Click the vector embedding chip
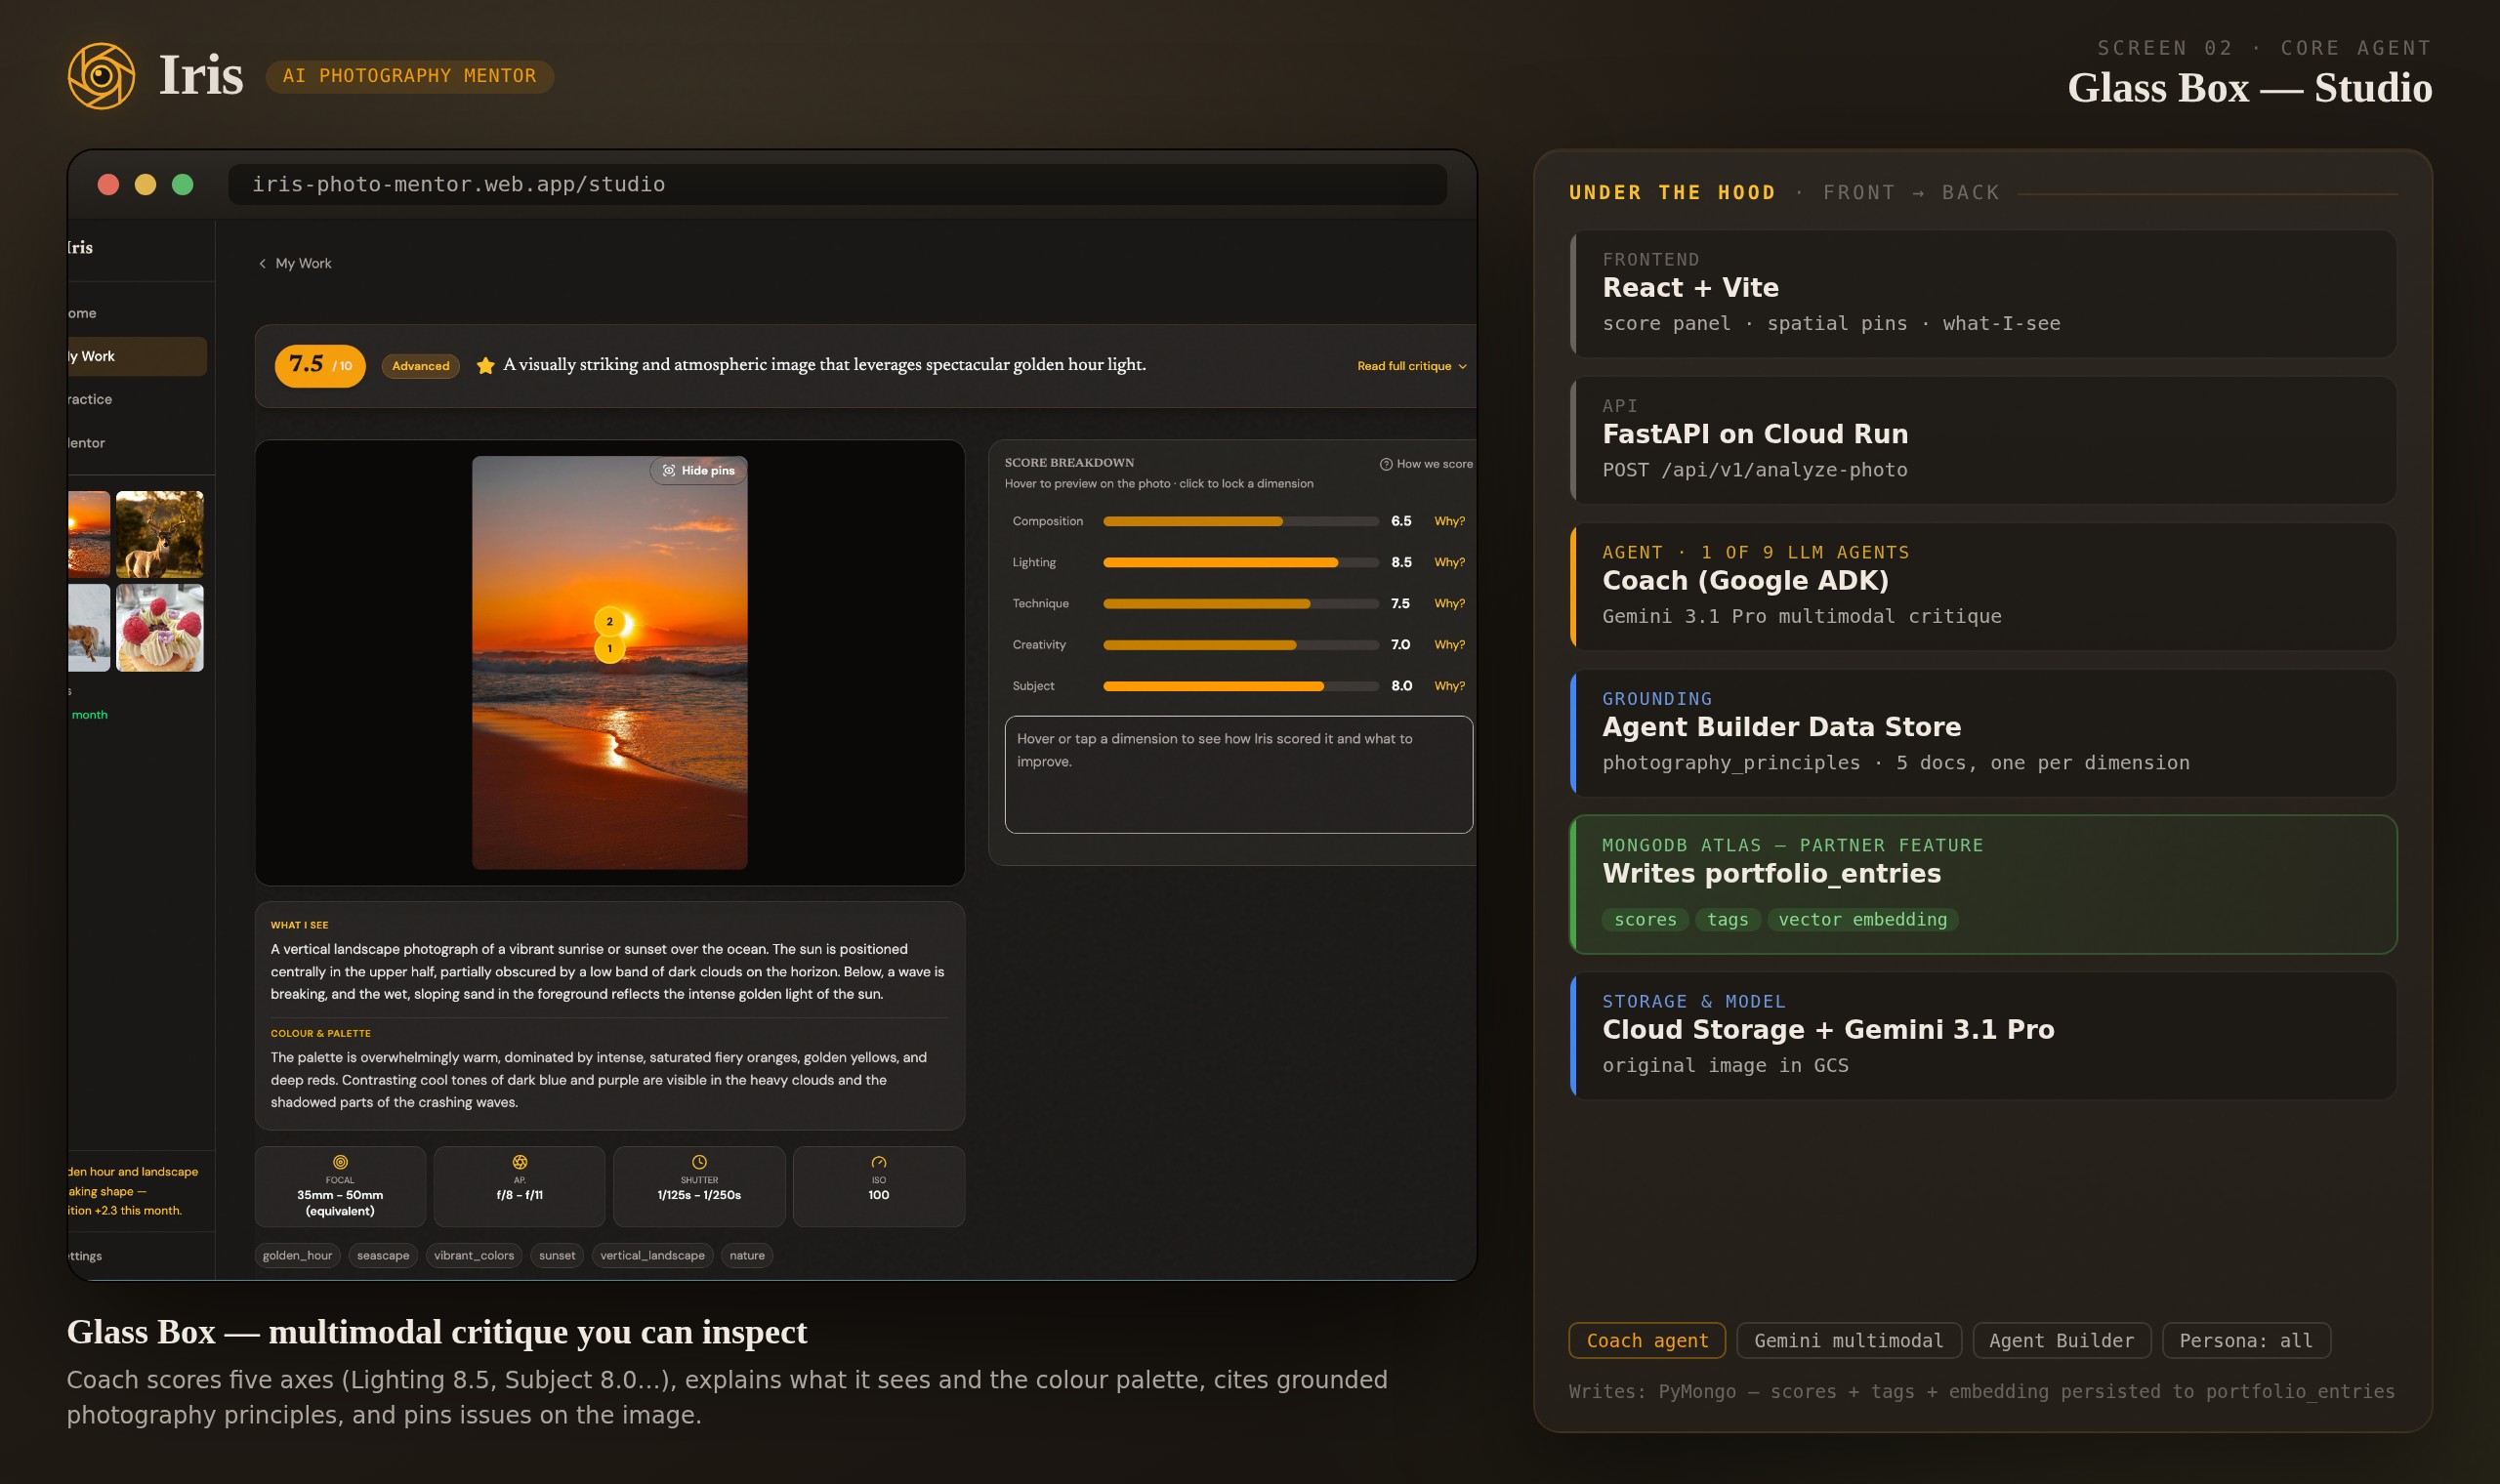The width and height of the screenshot is (2500, 1484). click(1863, 920)
